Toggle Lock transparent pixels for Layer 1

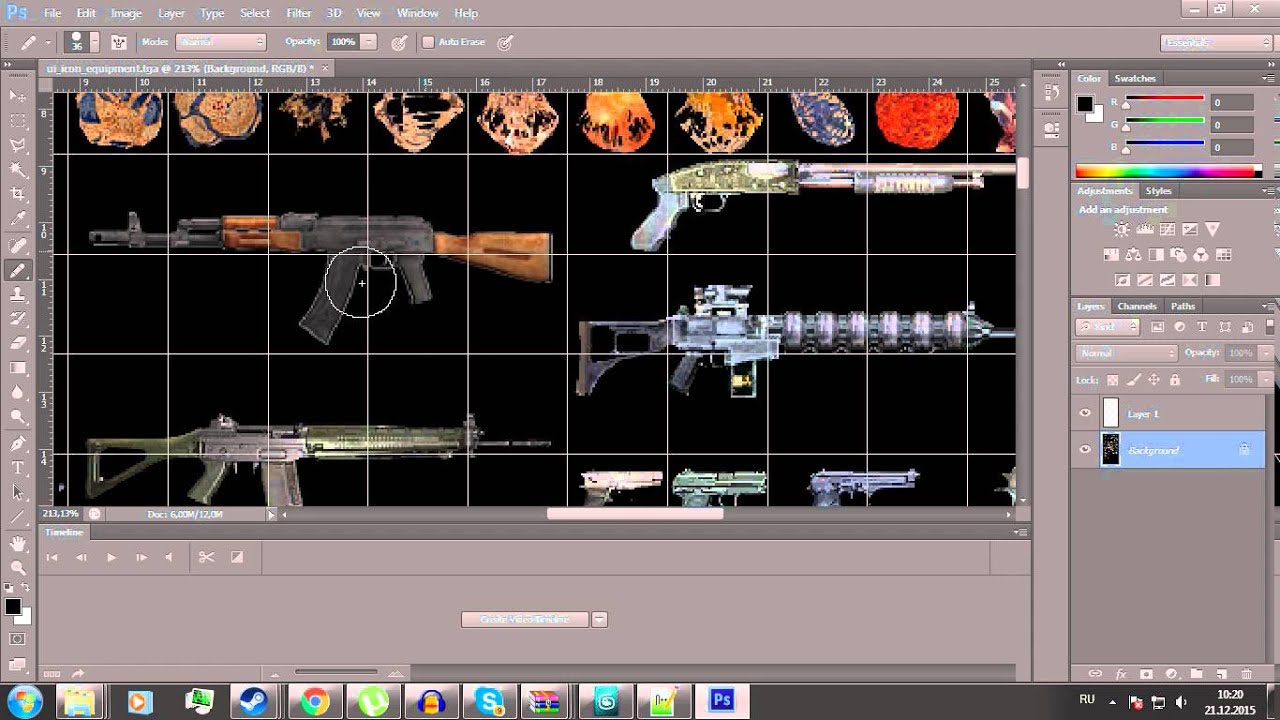pos(1113,380)
